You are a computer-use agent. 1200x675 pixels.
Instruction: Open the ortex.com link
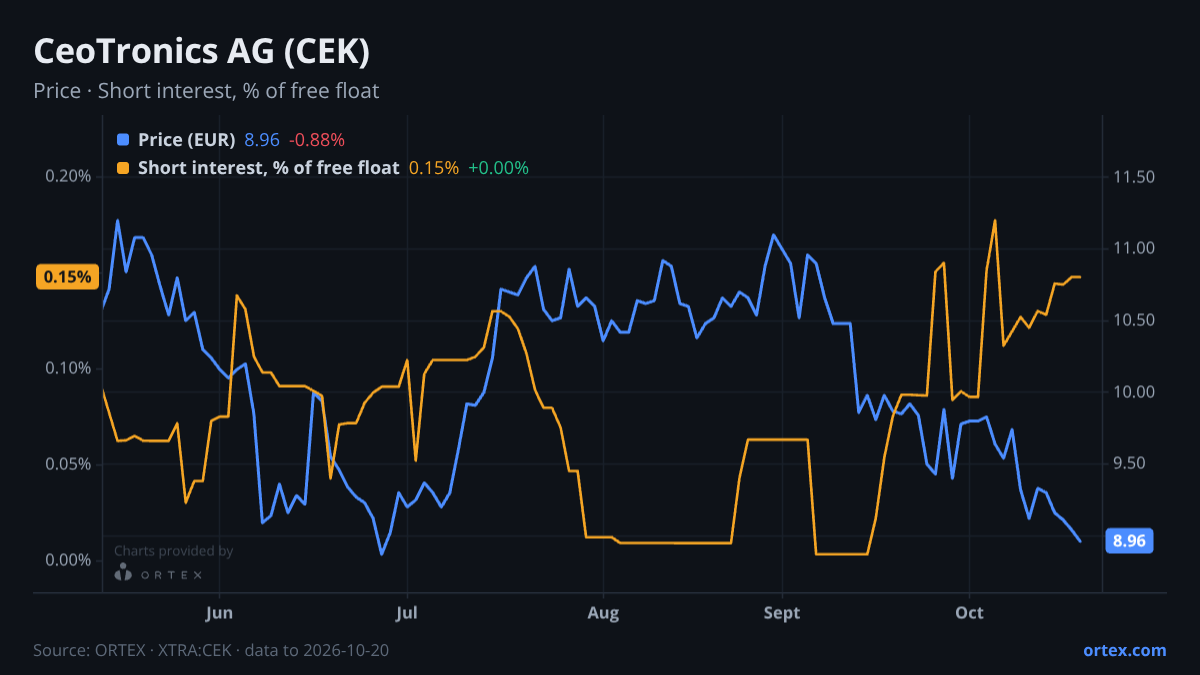coord(1125,650)
